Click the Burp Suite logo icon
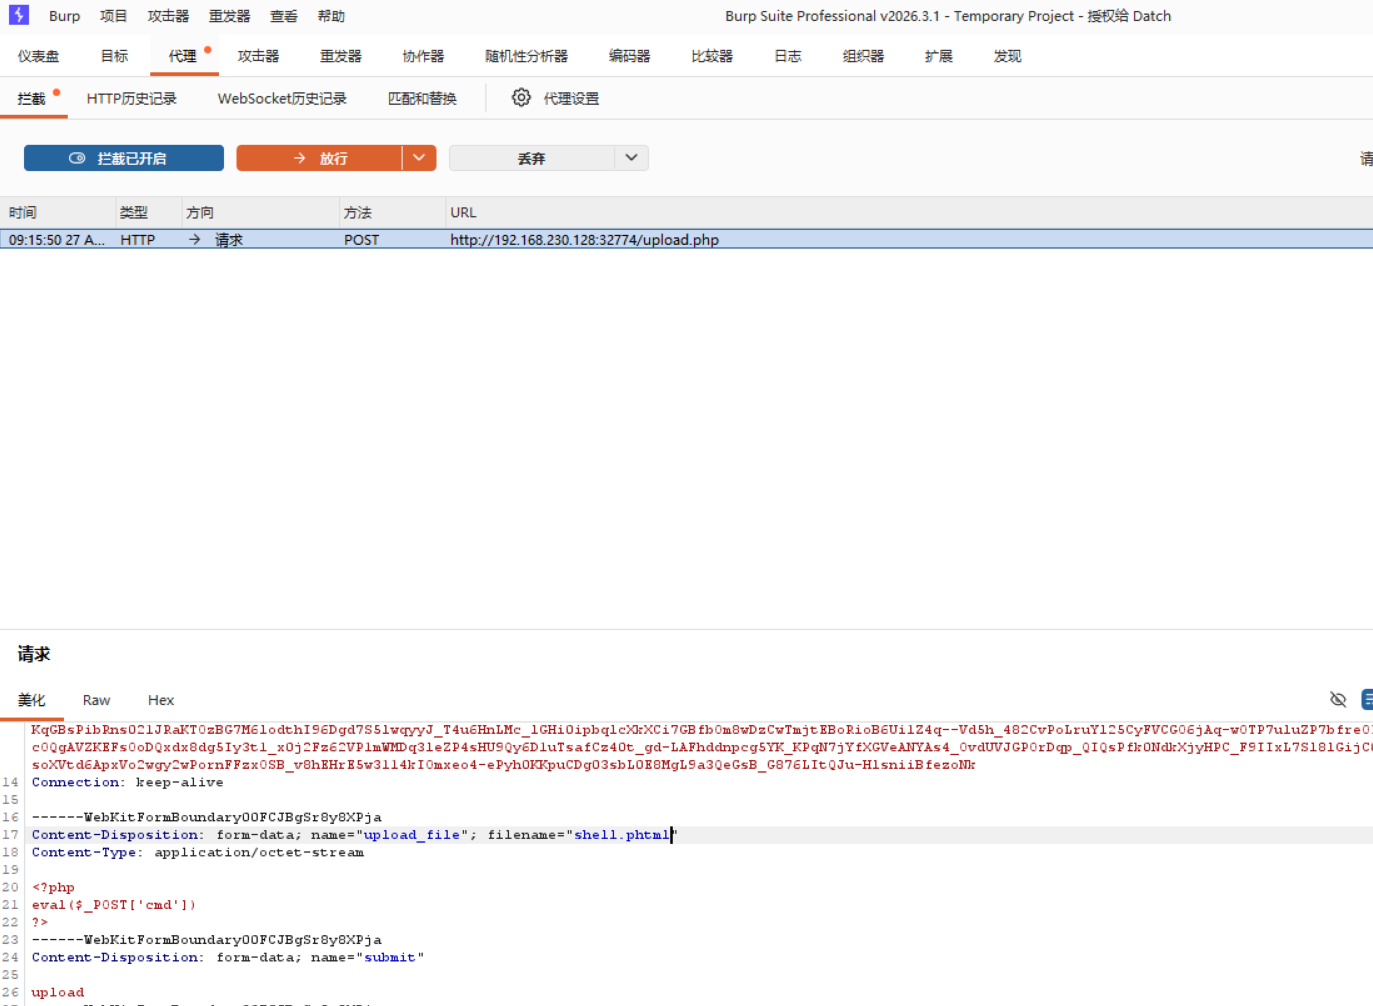The image size is (1373, 1006). (19, 15)
